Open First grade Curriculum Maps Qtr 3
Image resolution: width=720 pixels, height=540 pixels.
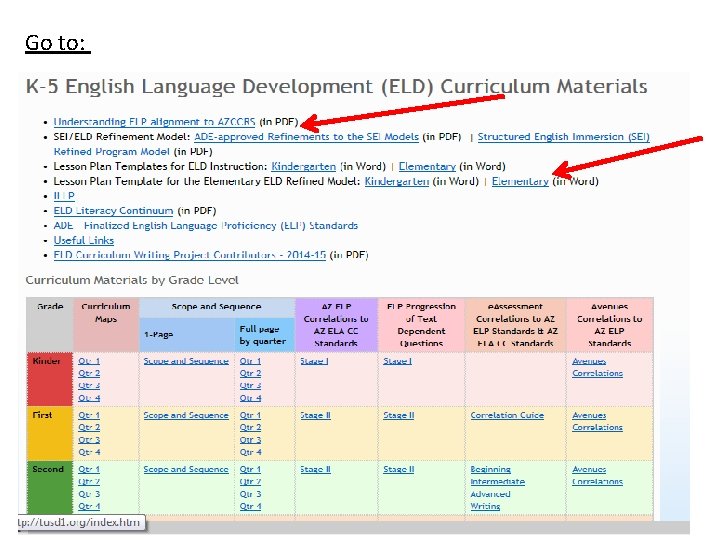89,440
